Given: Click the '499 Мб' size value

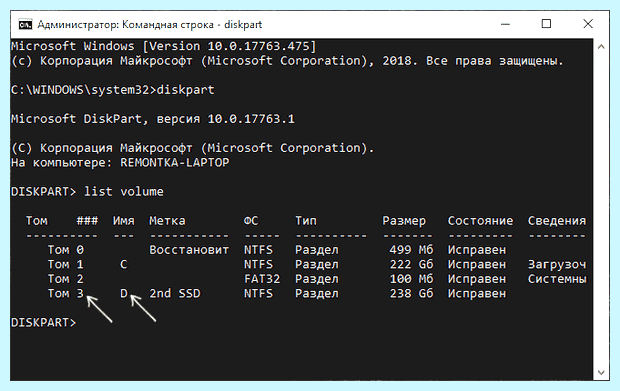Looking at the screenshot, I should click(x=411, y=250).
